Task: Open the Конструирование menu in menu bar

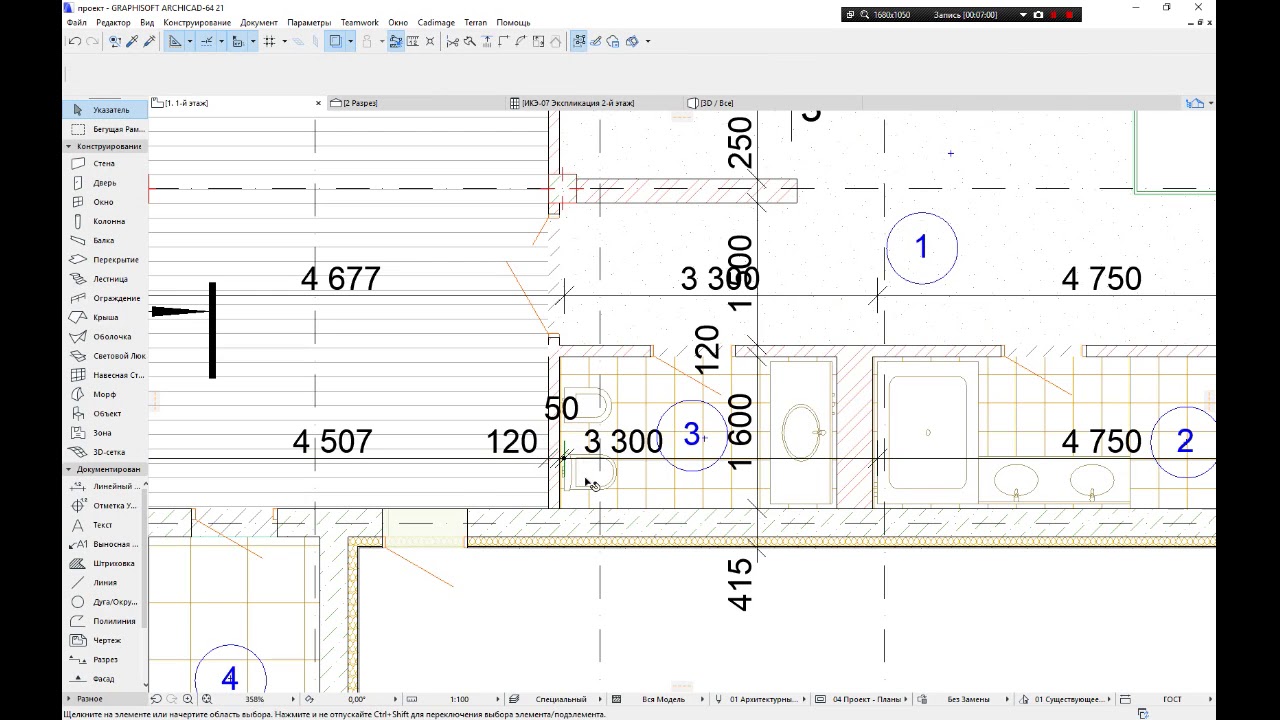Action: point(197,22)
